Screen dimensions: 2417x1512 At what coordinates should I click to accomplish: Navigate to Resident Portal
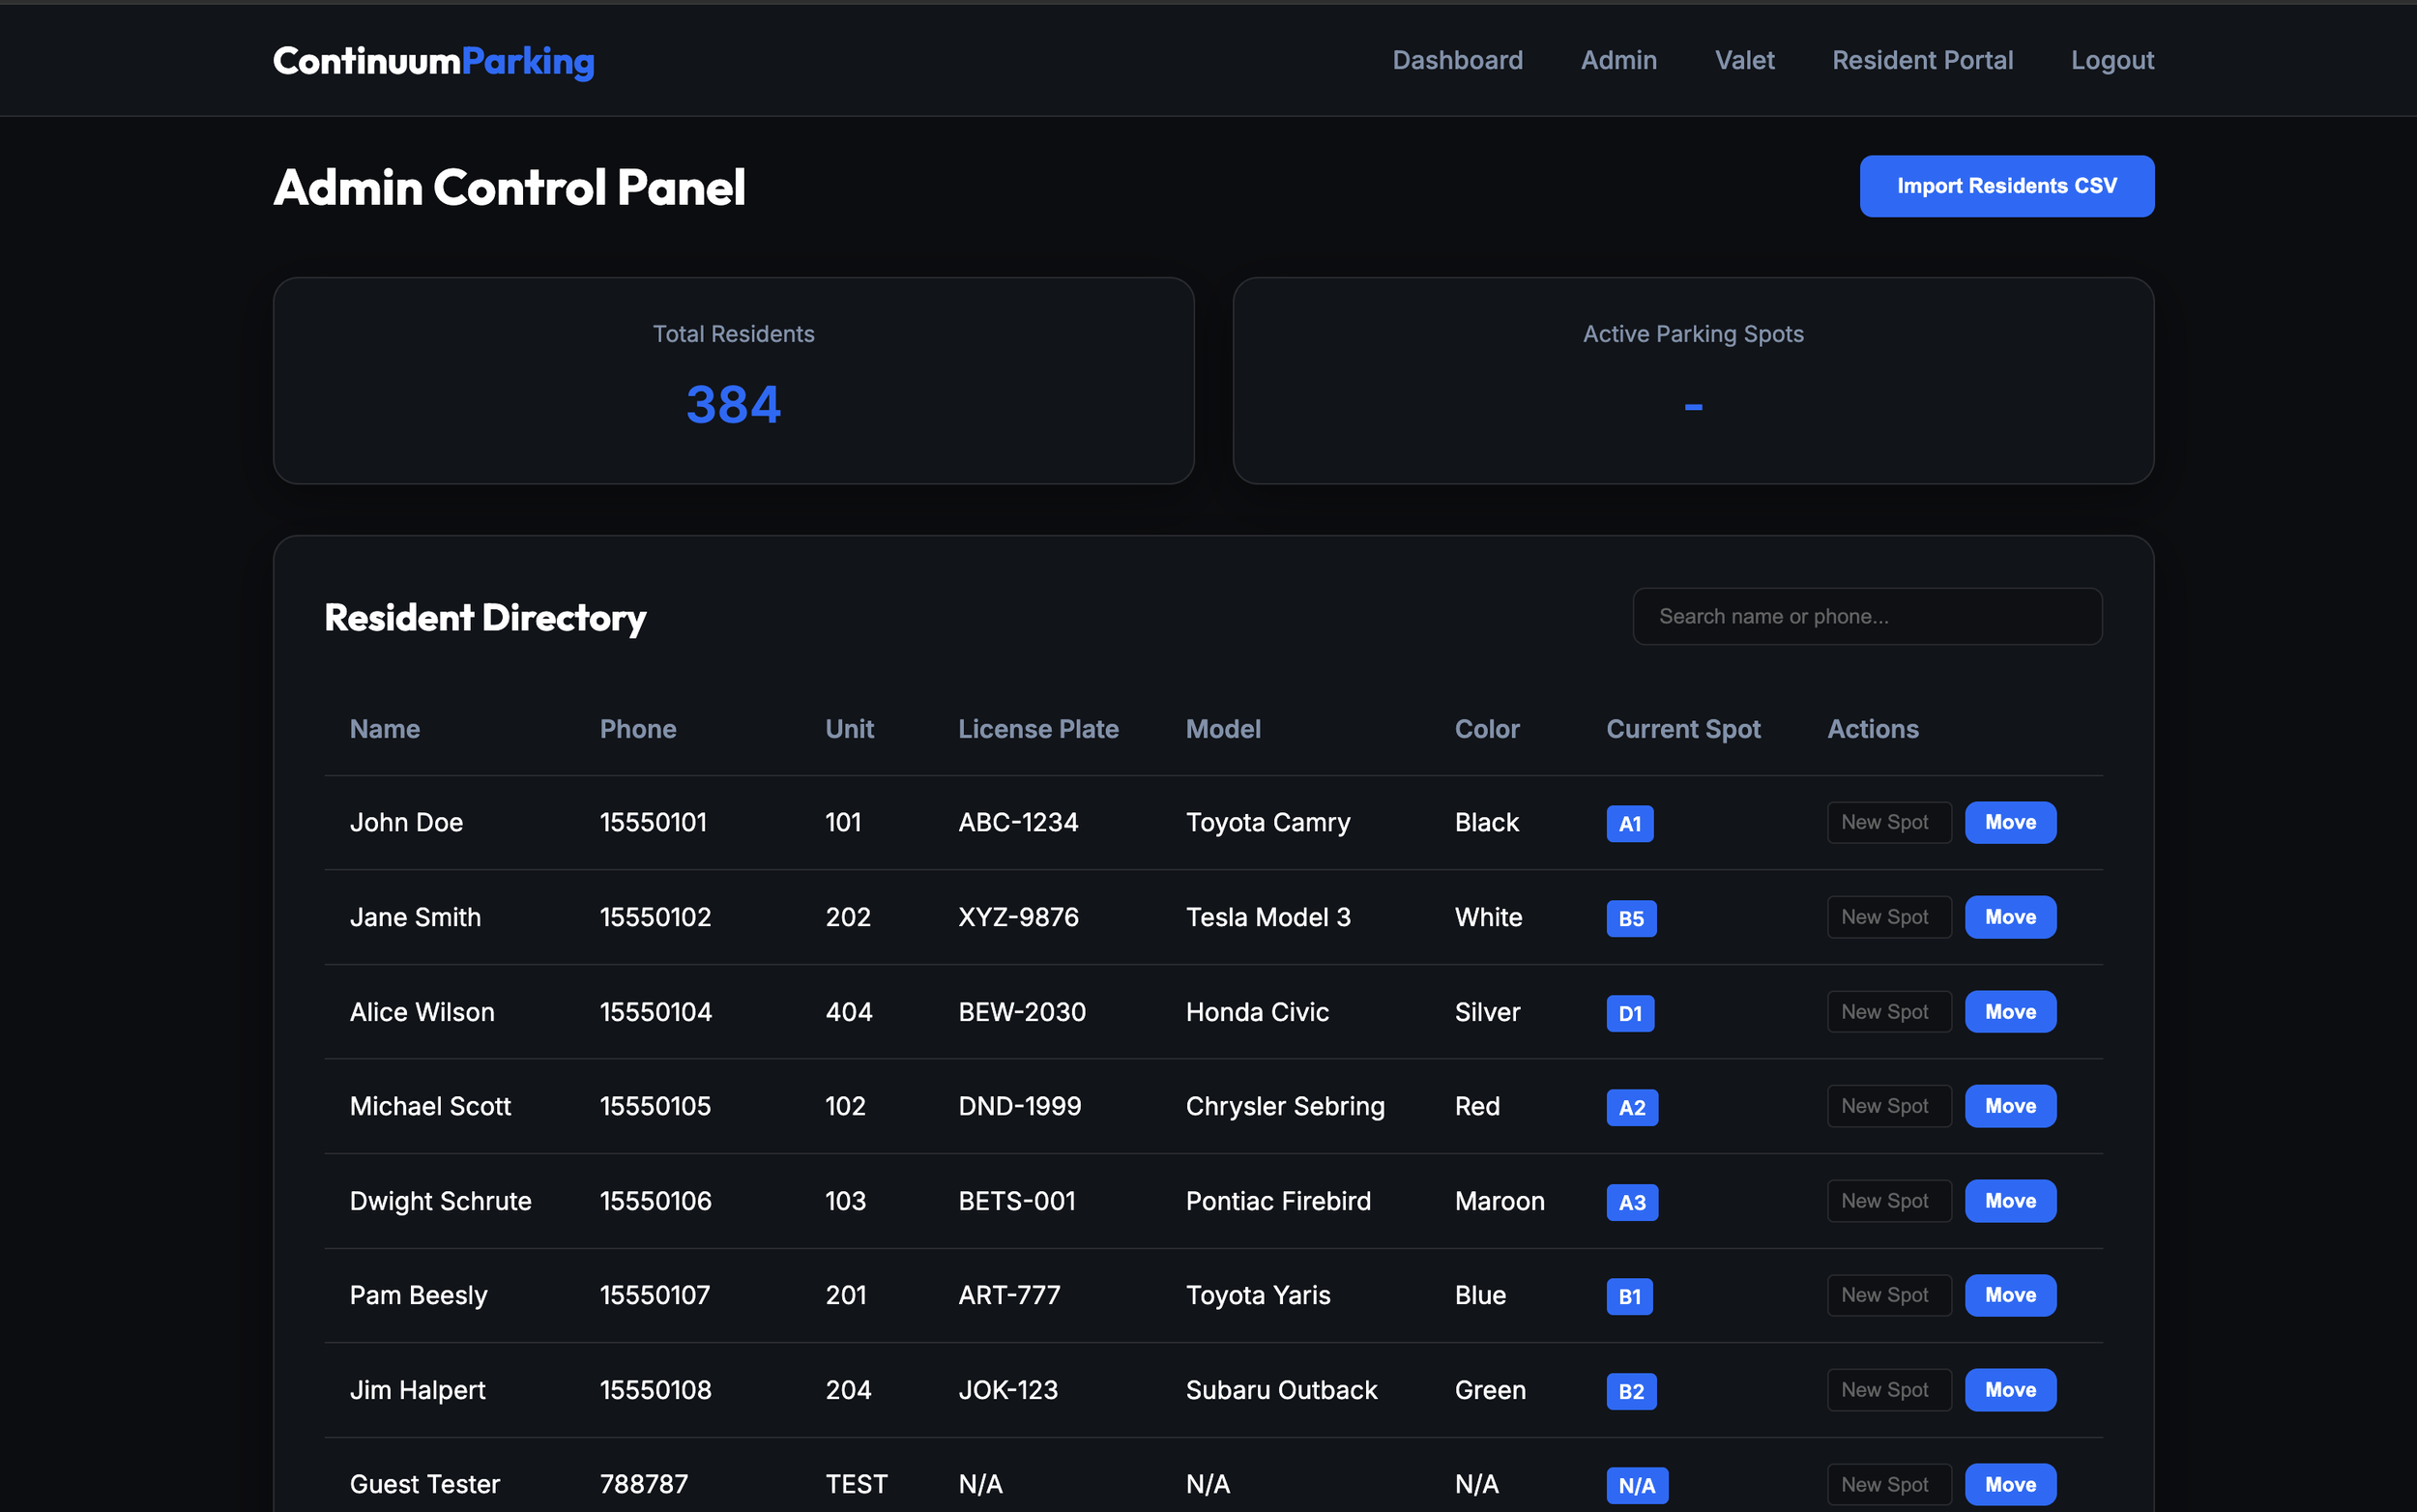pos(1921,60)
